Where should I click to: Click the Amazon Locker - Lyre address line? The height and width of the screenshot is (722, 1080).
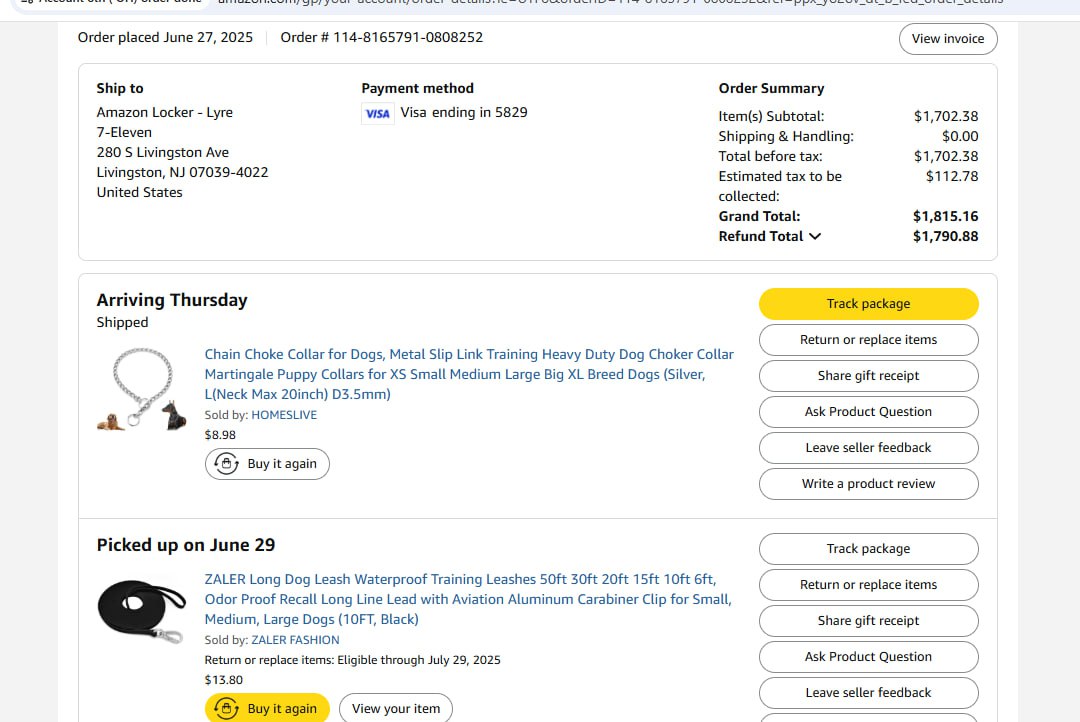[x=165, y=112]
